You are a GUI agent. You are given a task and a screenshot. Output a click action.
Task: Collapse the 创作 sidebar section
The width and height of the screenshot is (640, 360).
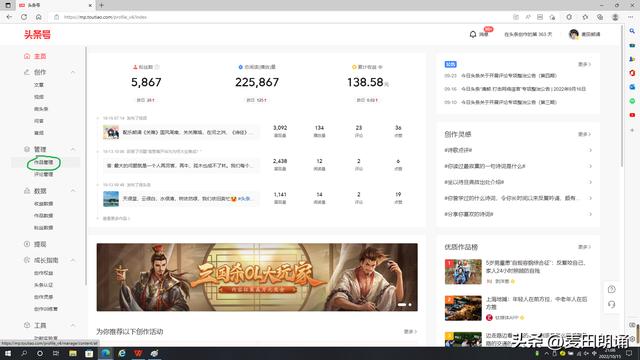[73, 72]
